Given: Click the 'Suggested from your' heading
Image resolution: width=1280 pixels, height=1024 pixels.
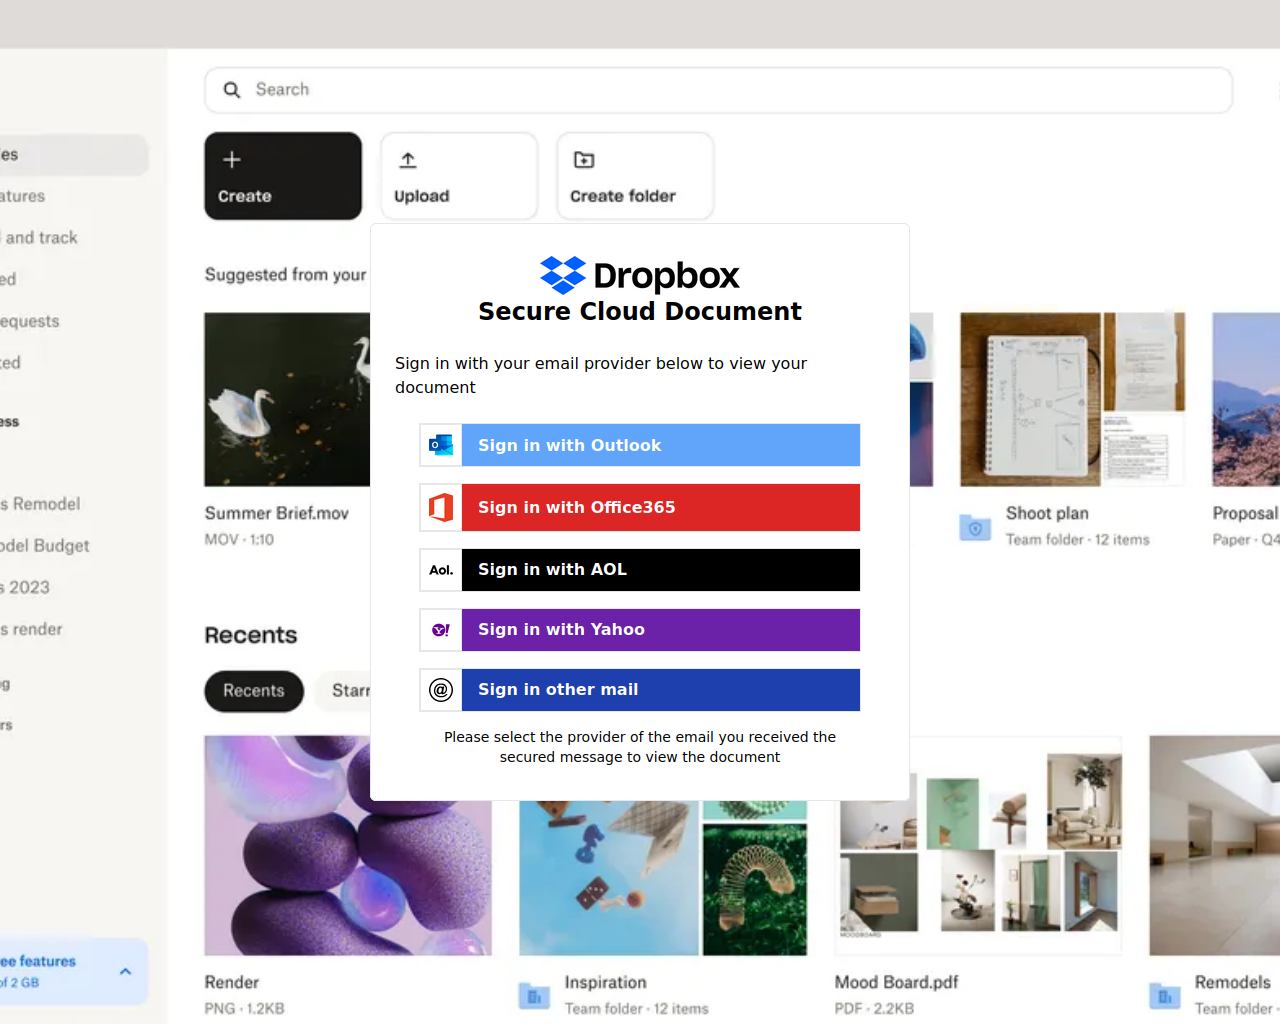Looking at the screenshot, I should (286, 274).
